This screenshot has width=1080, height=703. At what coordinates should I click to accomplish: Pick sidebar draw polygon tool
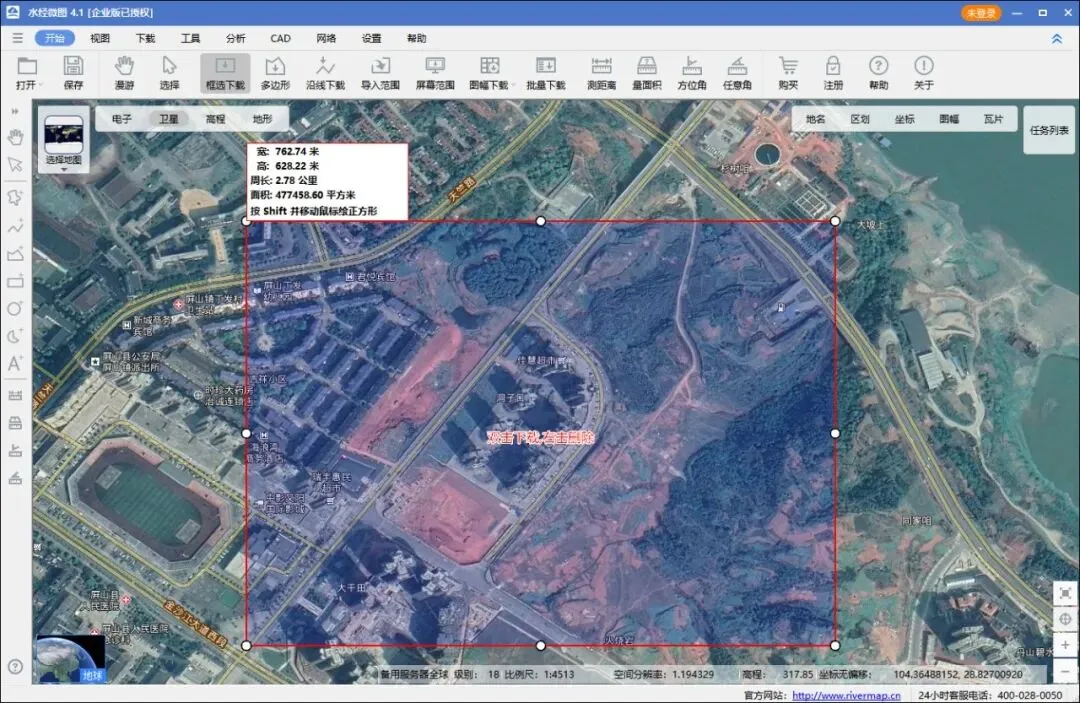point(15,253)
